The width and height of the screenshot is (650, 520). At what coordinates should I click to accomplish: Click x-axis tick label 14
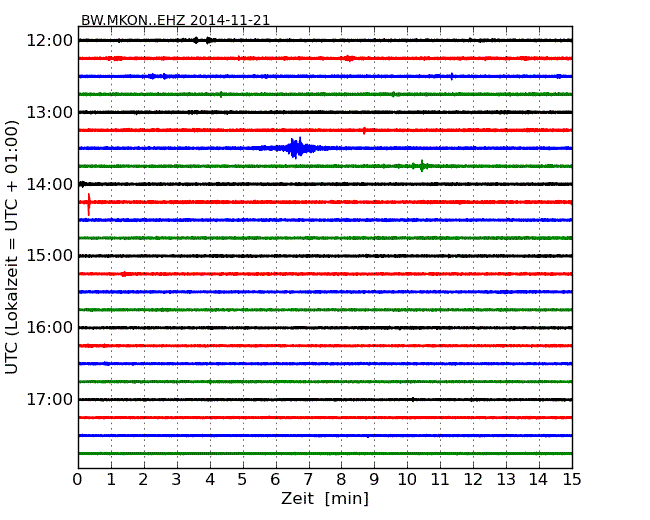click(538, 479)
